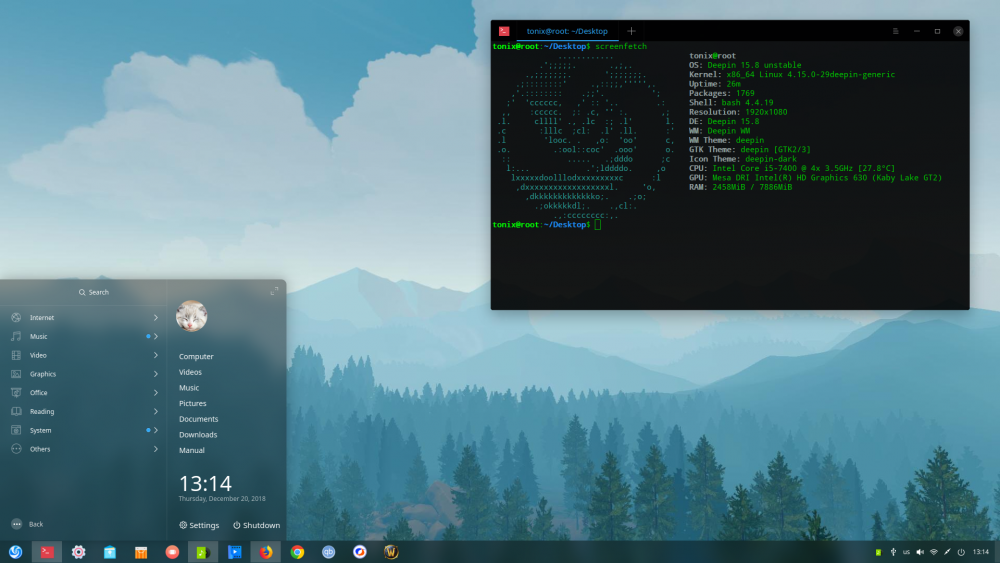The height and width of the screenshot is (563, 1000).
Task: Focus the launcher Search field
Action: click(x=94, y=292)
